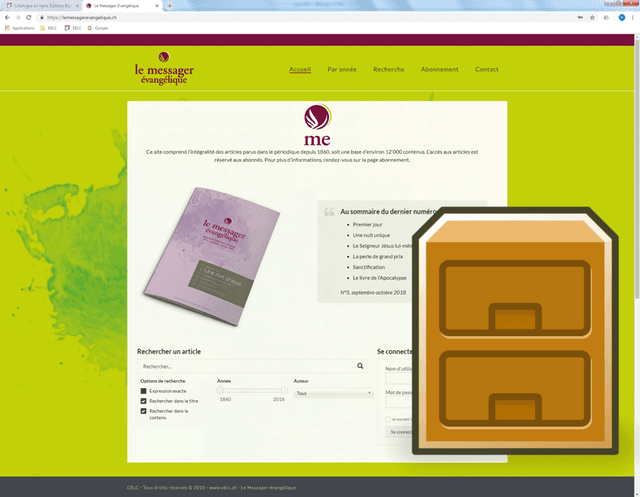Screen dimensions: 640x497
Task: Click the round me emblem logo
Action: [317, 117]
